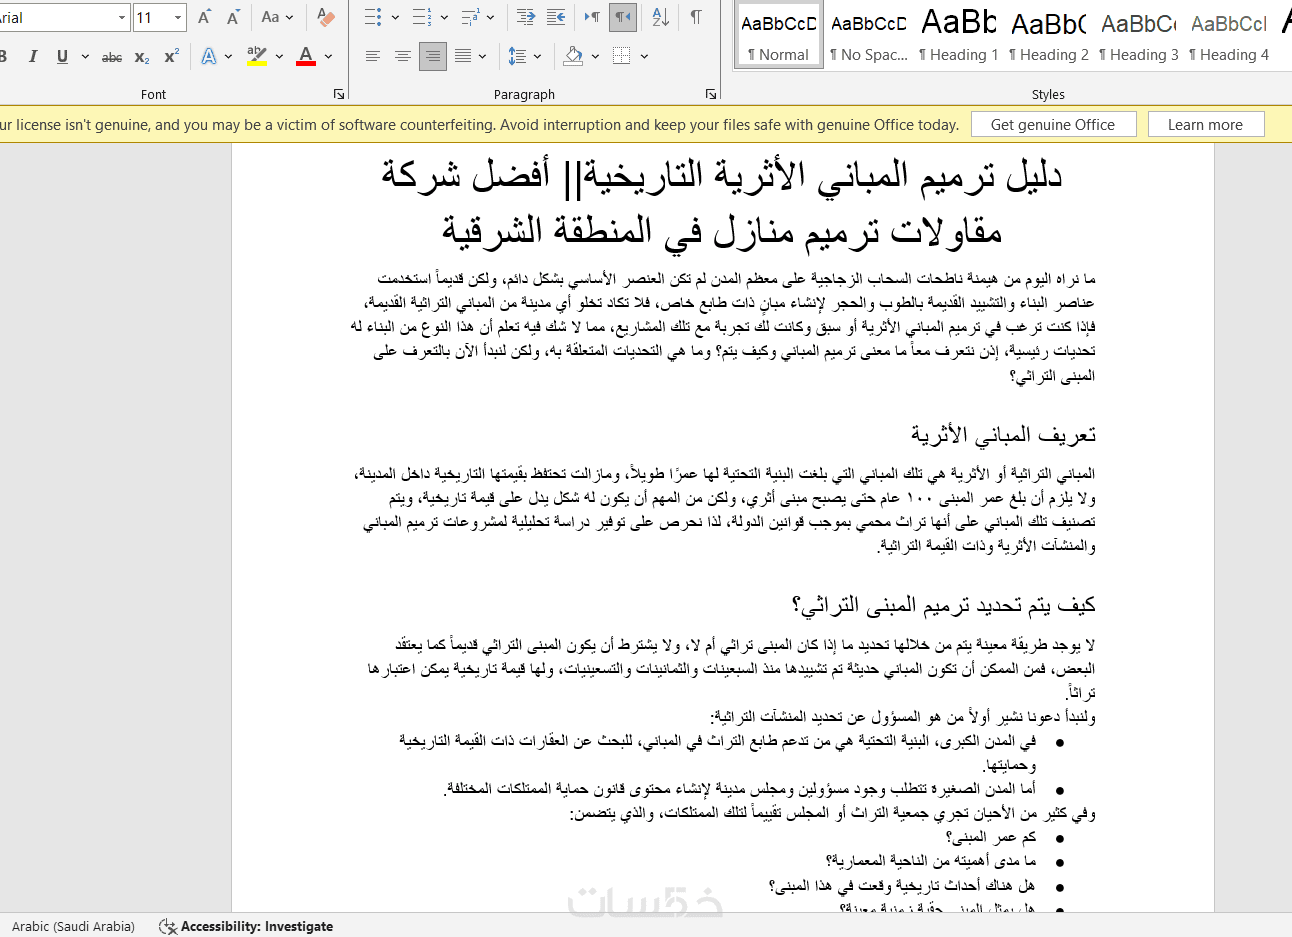The image size is (1292, 937).
Task: Apply superscript formatting
Action: (x=172, y=57)
